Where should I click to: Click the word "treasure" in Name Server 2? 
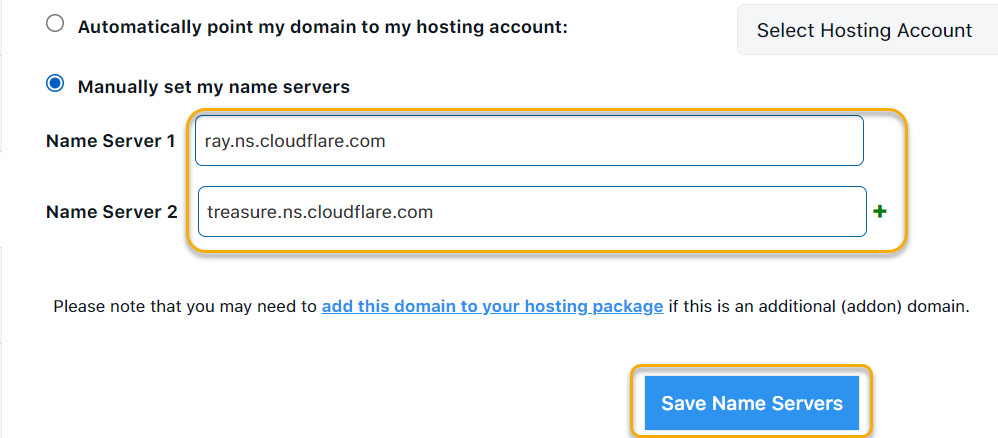(x=239, y=212)
